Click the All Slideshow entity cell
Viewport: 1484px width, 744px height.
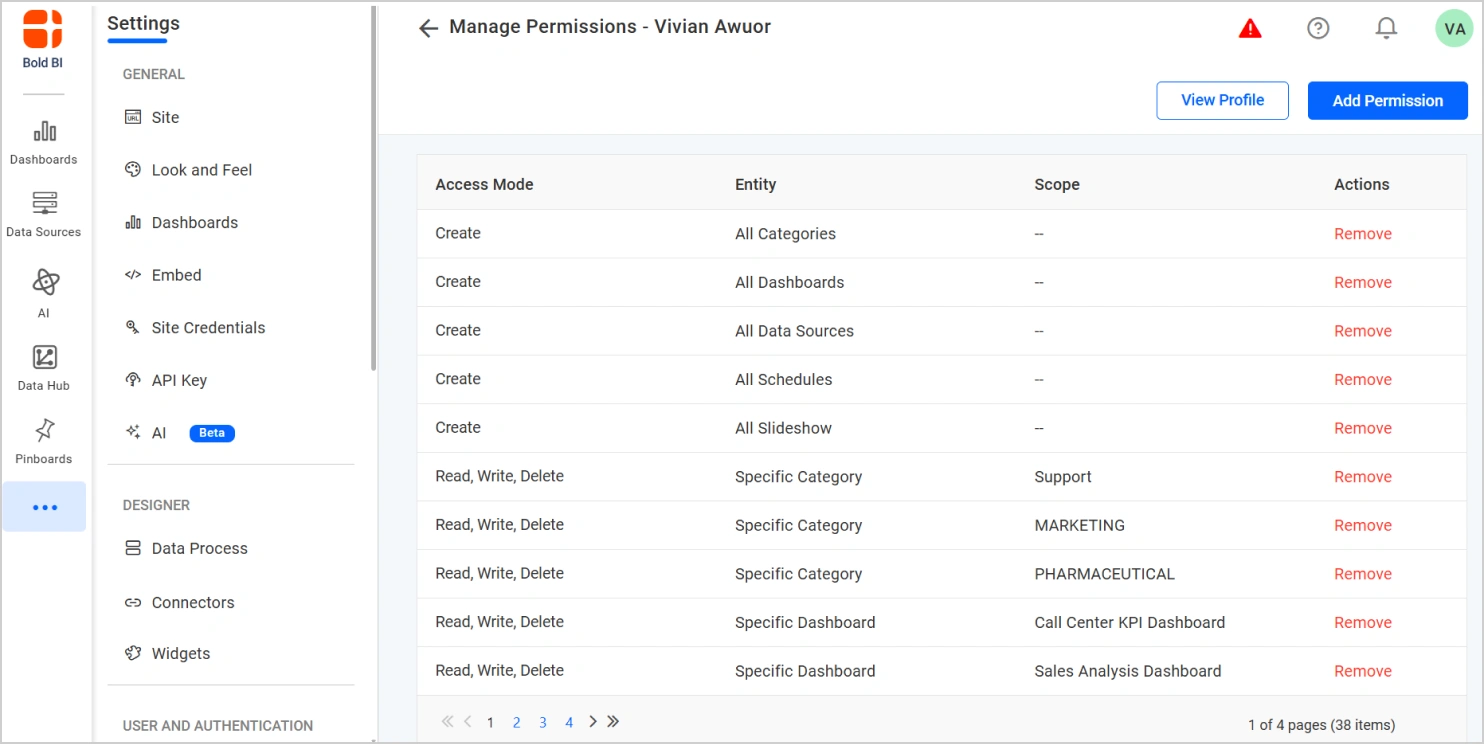[x=783, y=428]
